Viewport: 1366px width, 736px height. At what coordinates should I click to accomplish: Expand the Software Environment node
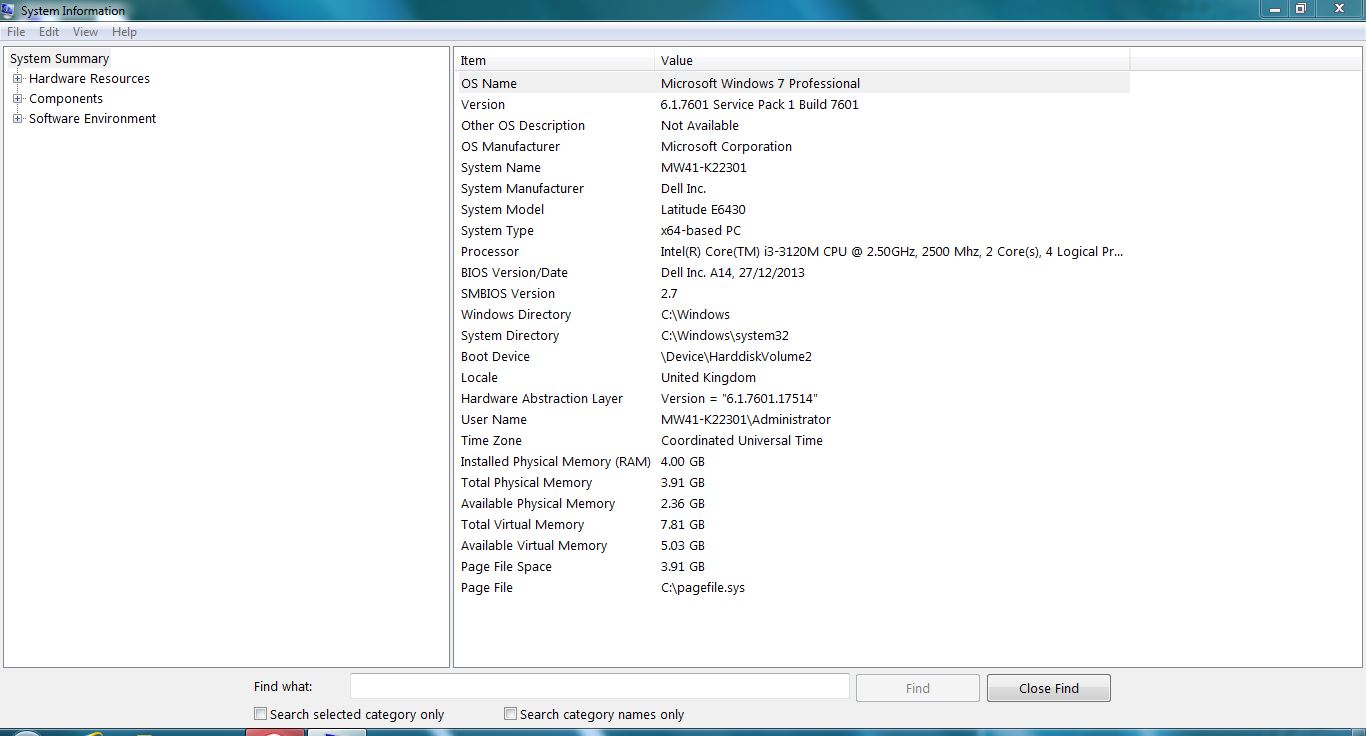click(17, 119)
